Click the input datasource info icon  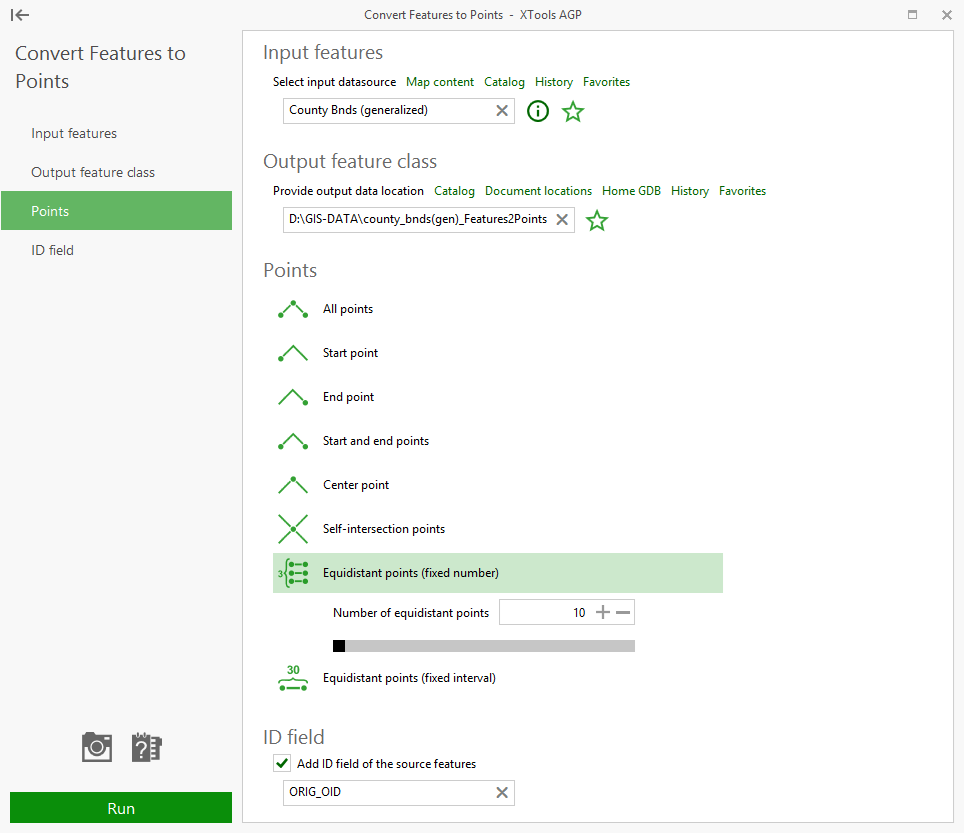[538, 111]
